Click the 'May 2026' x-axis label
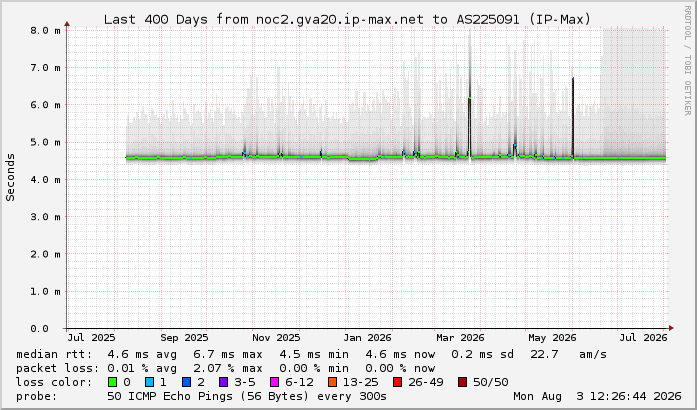This screenshot has height=410, width=697. pyautogui.click(x=552, y=338)
